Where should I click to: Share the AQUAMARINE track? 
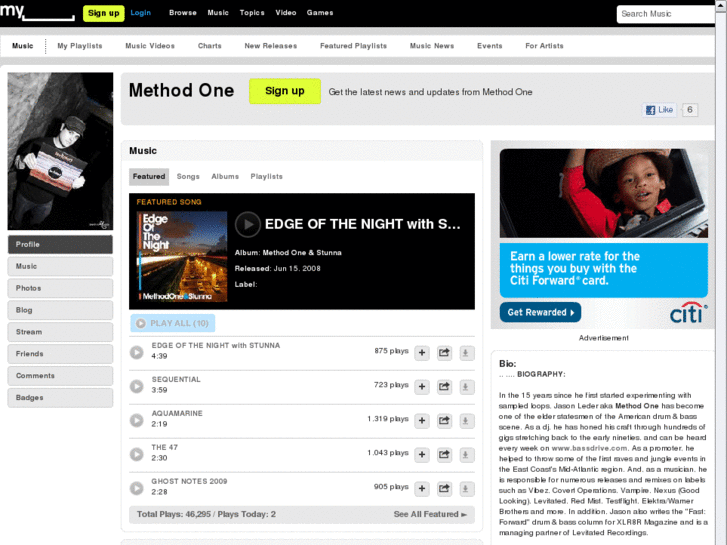[444, 421]
